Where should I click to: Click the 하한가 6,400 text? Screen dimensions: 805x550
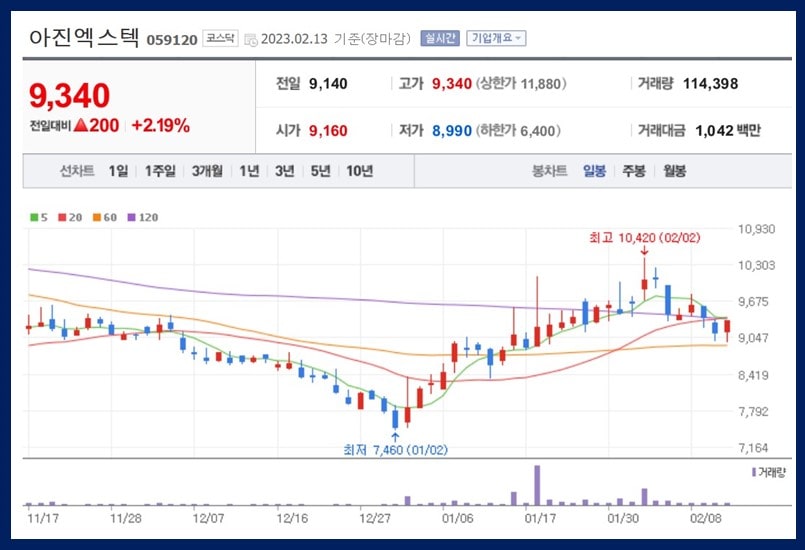519,130
